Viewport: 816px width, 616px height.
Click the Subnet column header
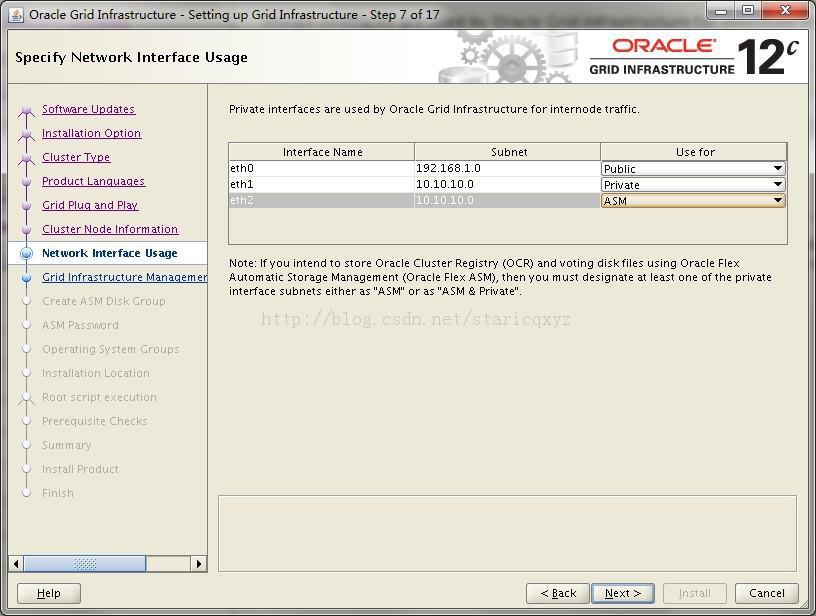[x=508, y=152]
